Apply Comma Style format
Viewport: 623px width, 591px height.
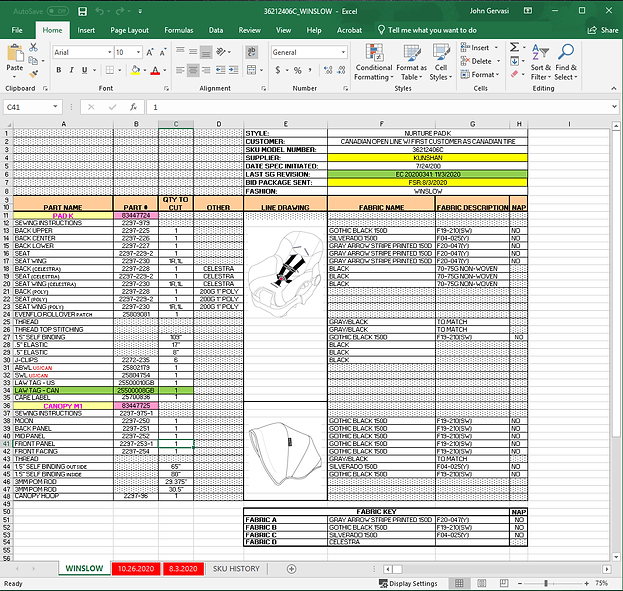pos(310,70)
